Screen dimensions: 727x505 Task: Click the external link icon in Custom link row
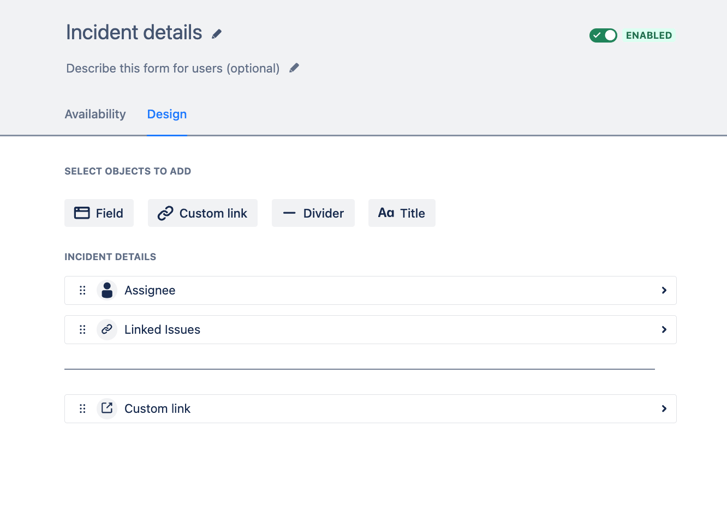point(107,409)
